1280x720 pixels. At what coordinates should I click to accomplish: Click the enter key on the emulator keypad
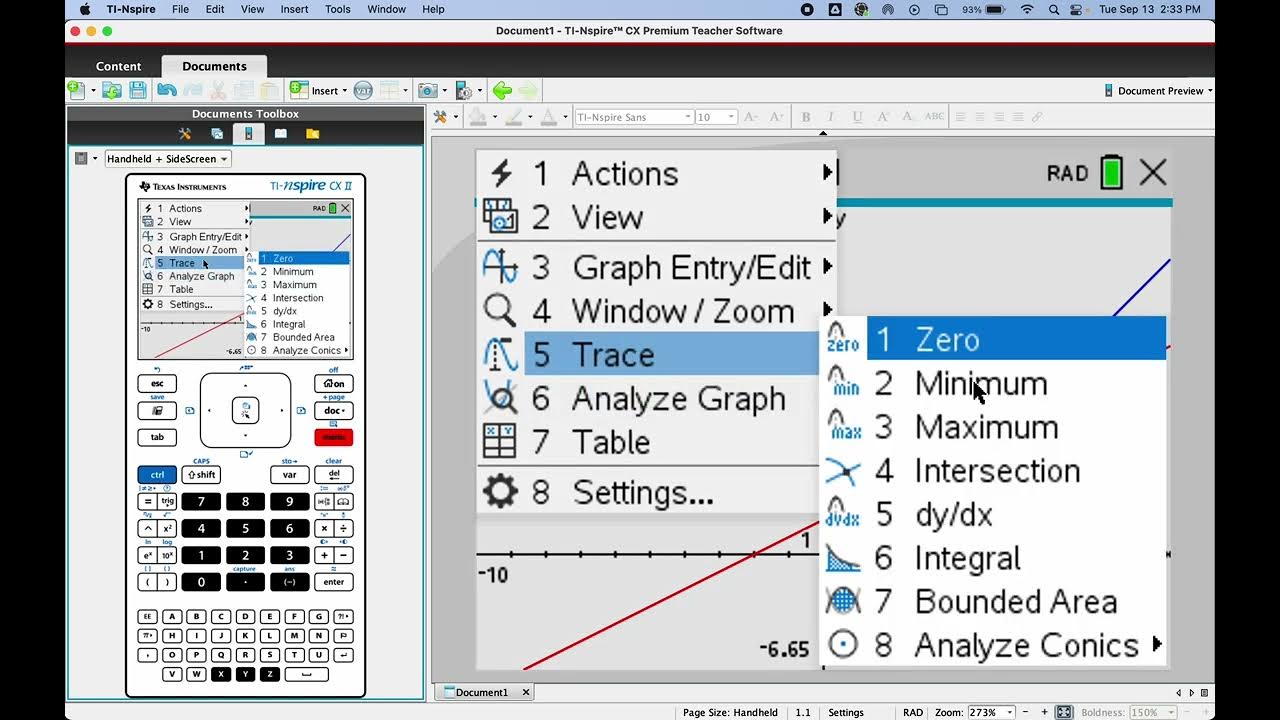pos(333,582)
